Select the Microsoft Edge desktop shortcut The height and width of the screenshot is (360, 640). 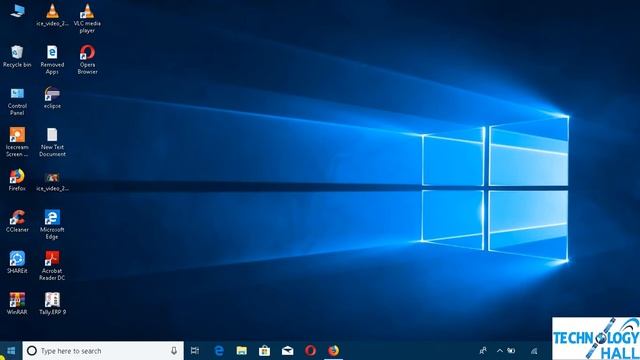click(52, 224)
